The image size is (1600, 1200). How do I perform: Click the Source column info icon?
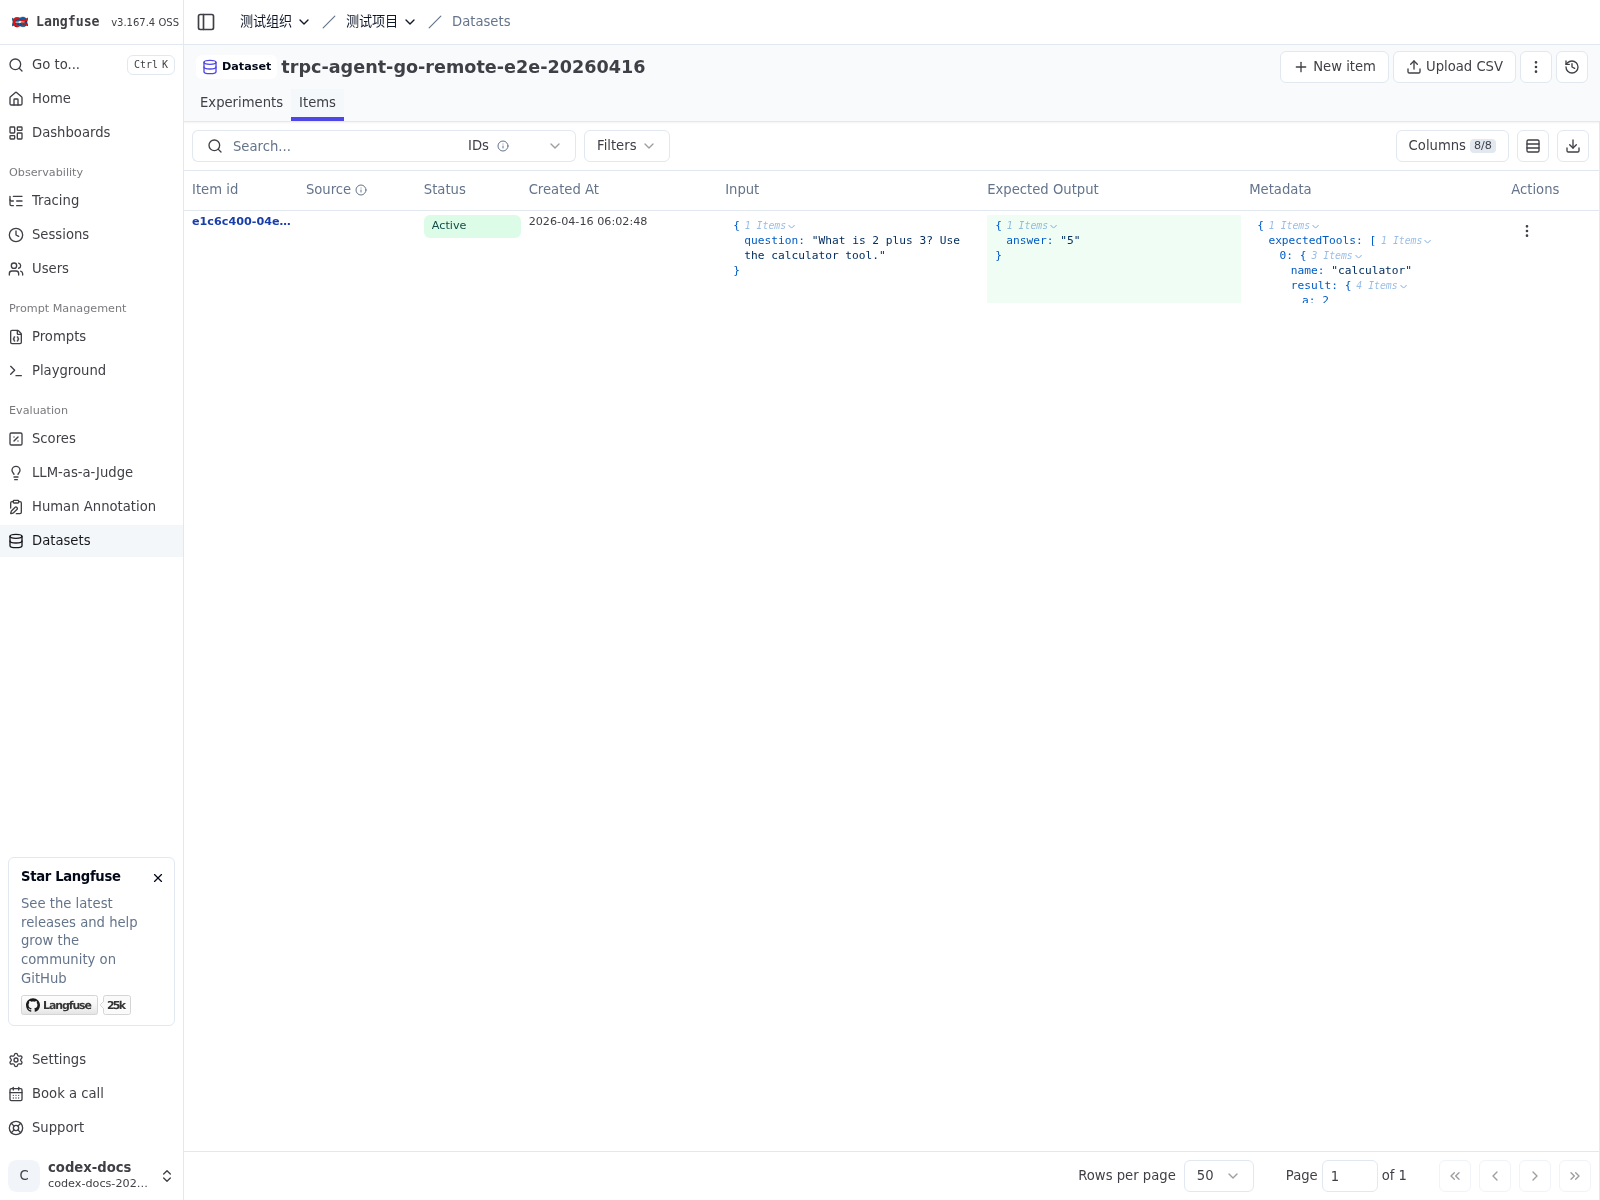pos(361,190)
